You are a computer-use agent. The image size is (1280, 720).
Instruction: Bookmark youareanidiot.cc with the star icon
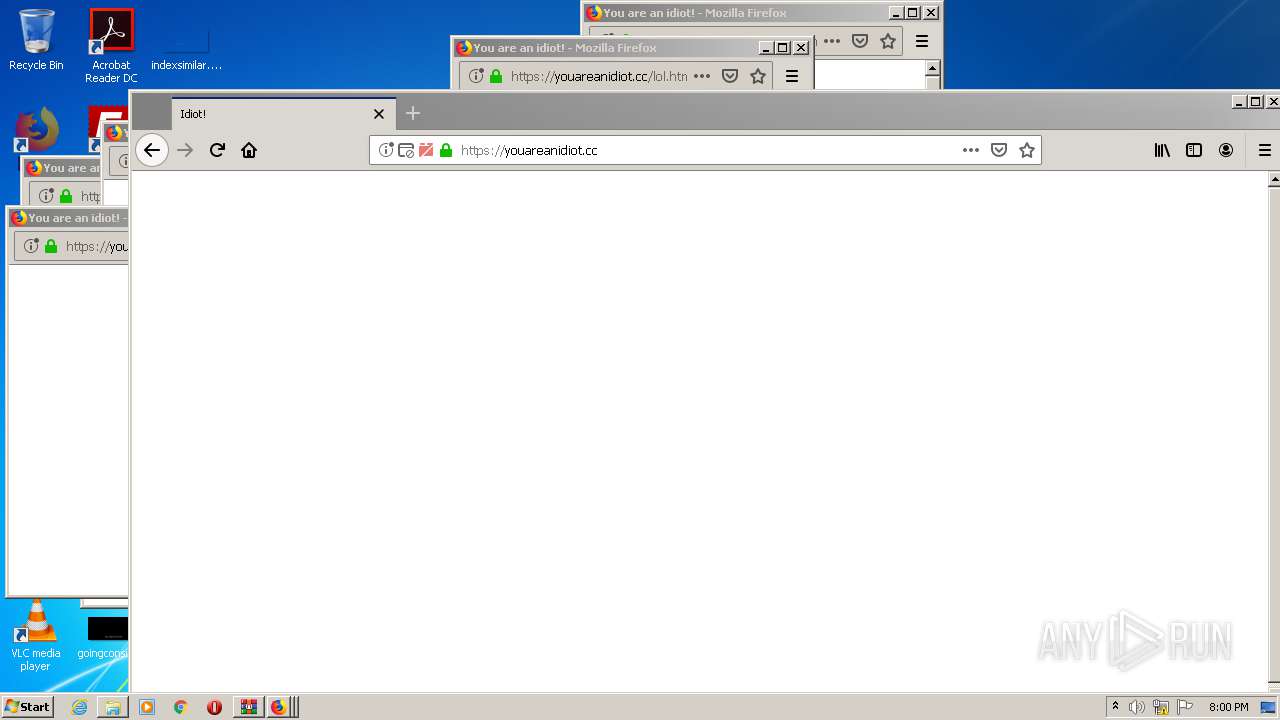click(x=1027, y=150)
